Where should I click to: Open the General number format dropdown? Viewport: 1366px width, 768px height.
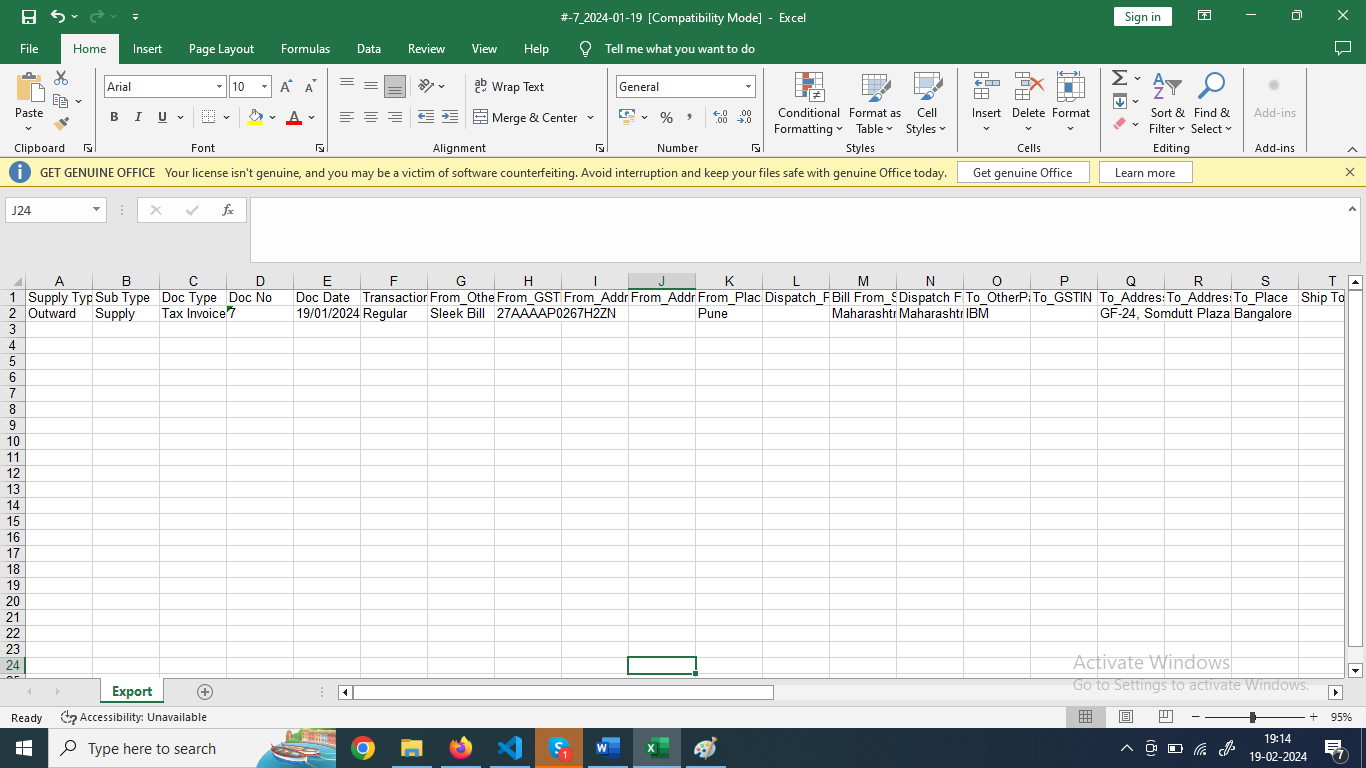tap(747, 87)
